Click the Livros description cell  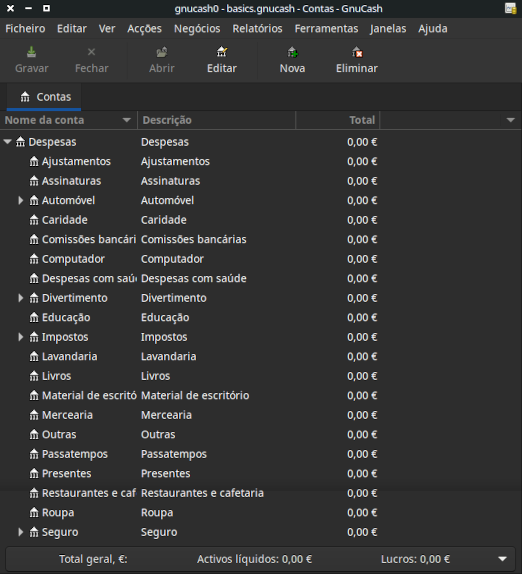pyautogui.click(x=156, y=376)
